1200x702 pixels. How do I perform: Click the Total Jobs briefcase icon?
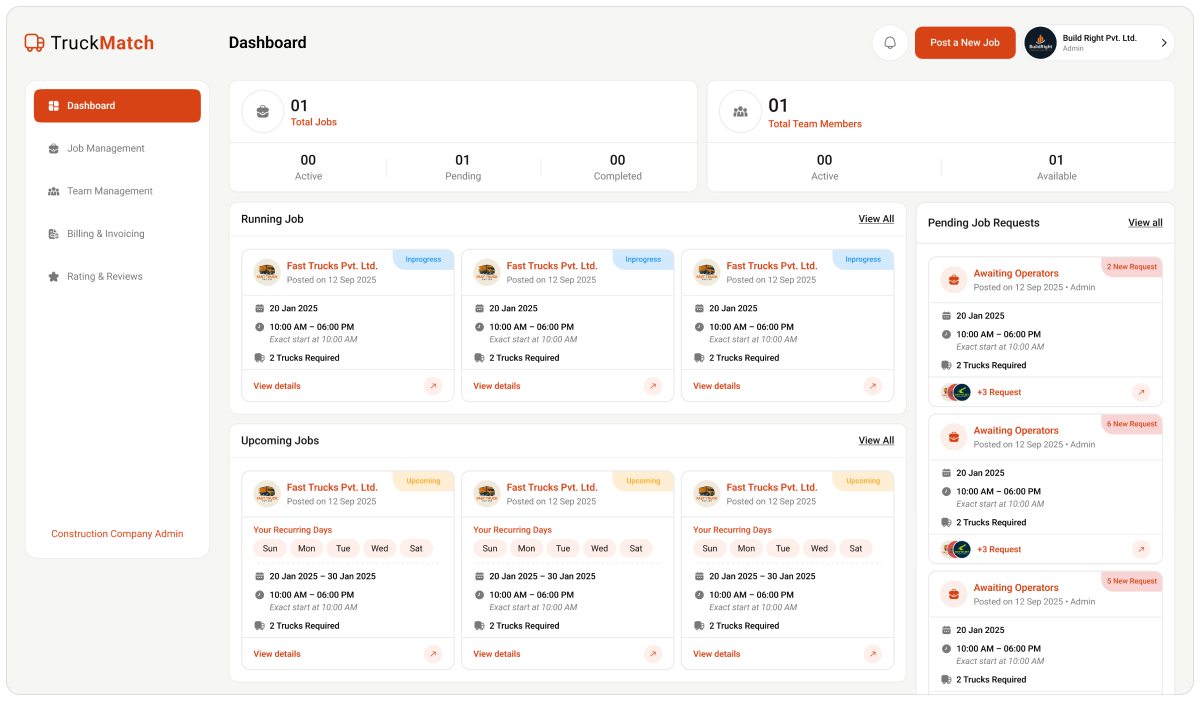[262, 111]
